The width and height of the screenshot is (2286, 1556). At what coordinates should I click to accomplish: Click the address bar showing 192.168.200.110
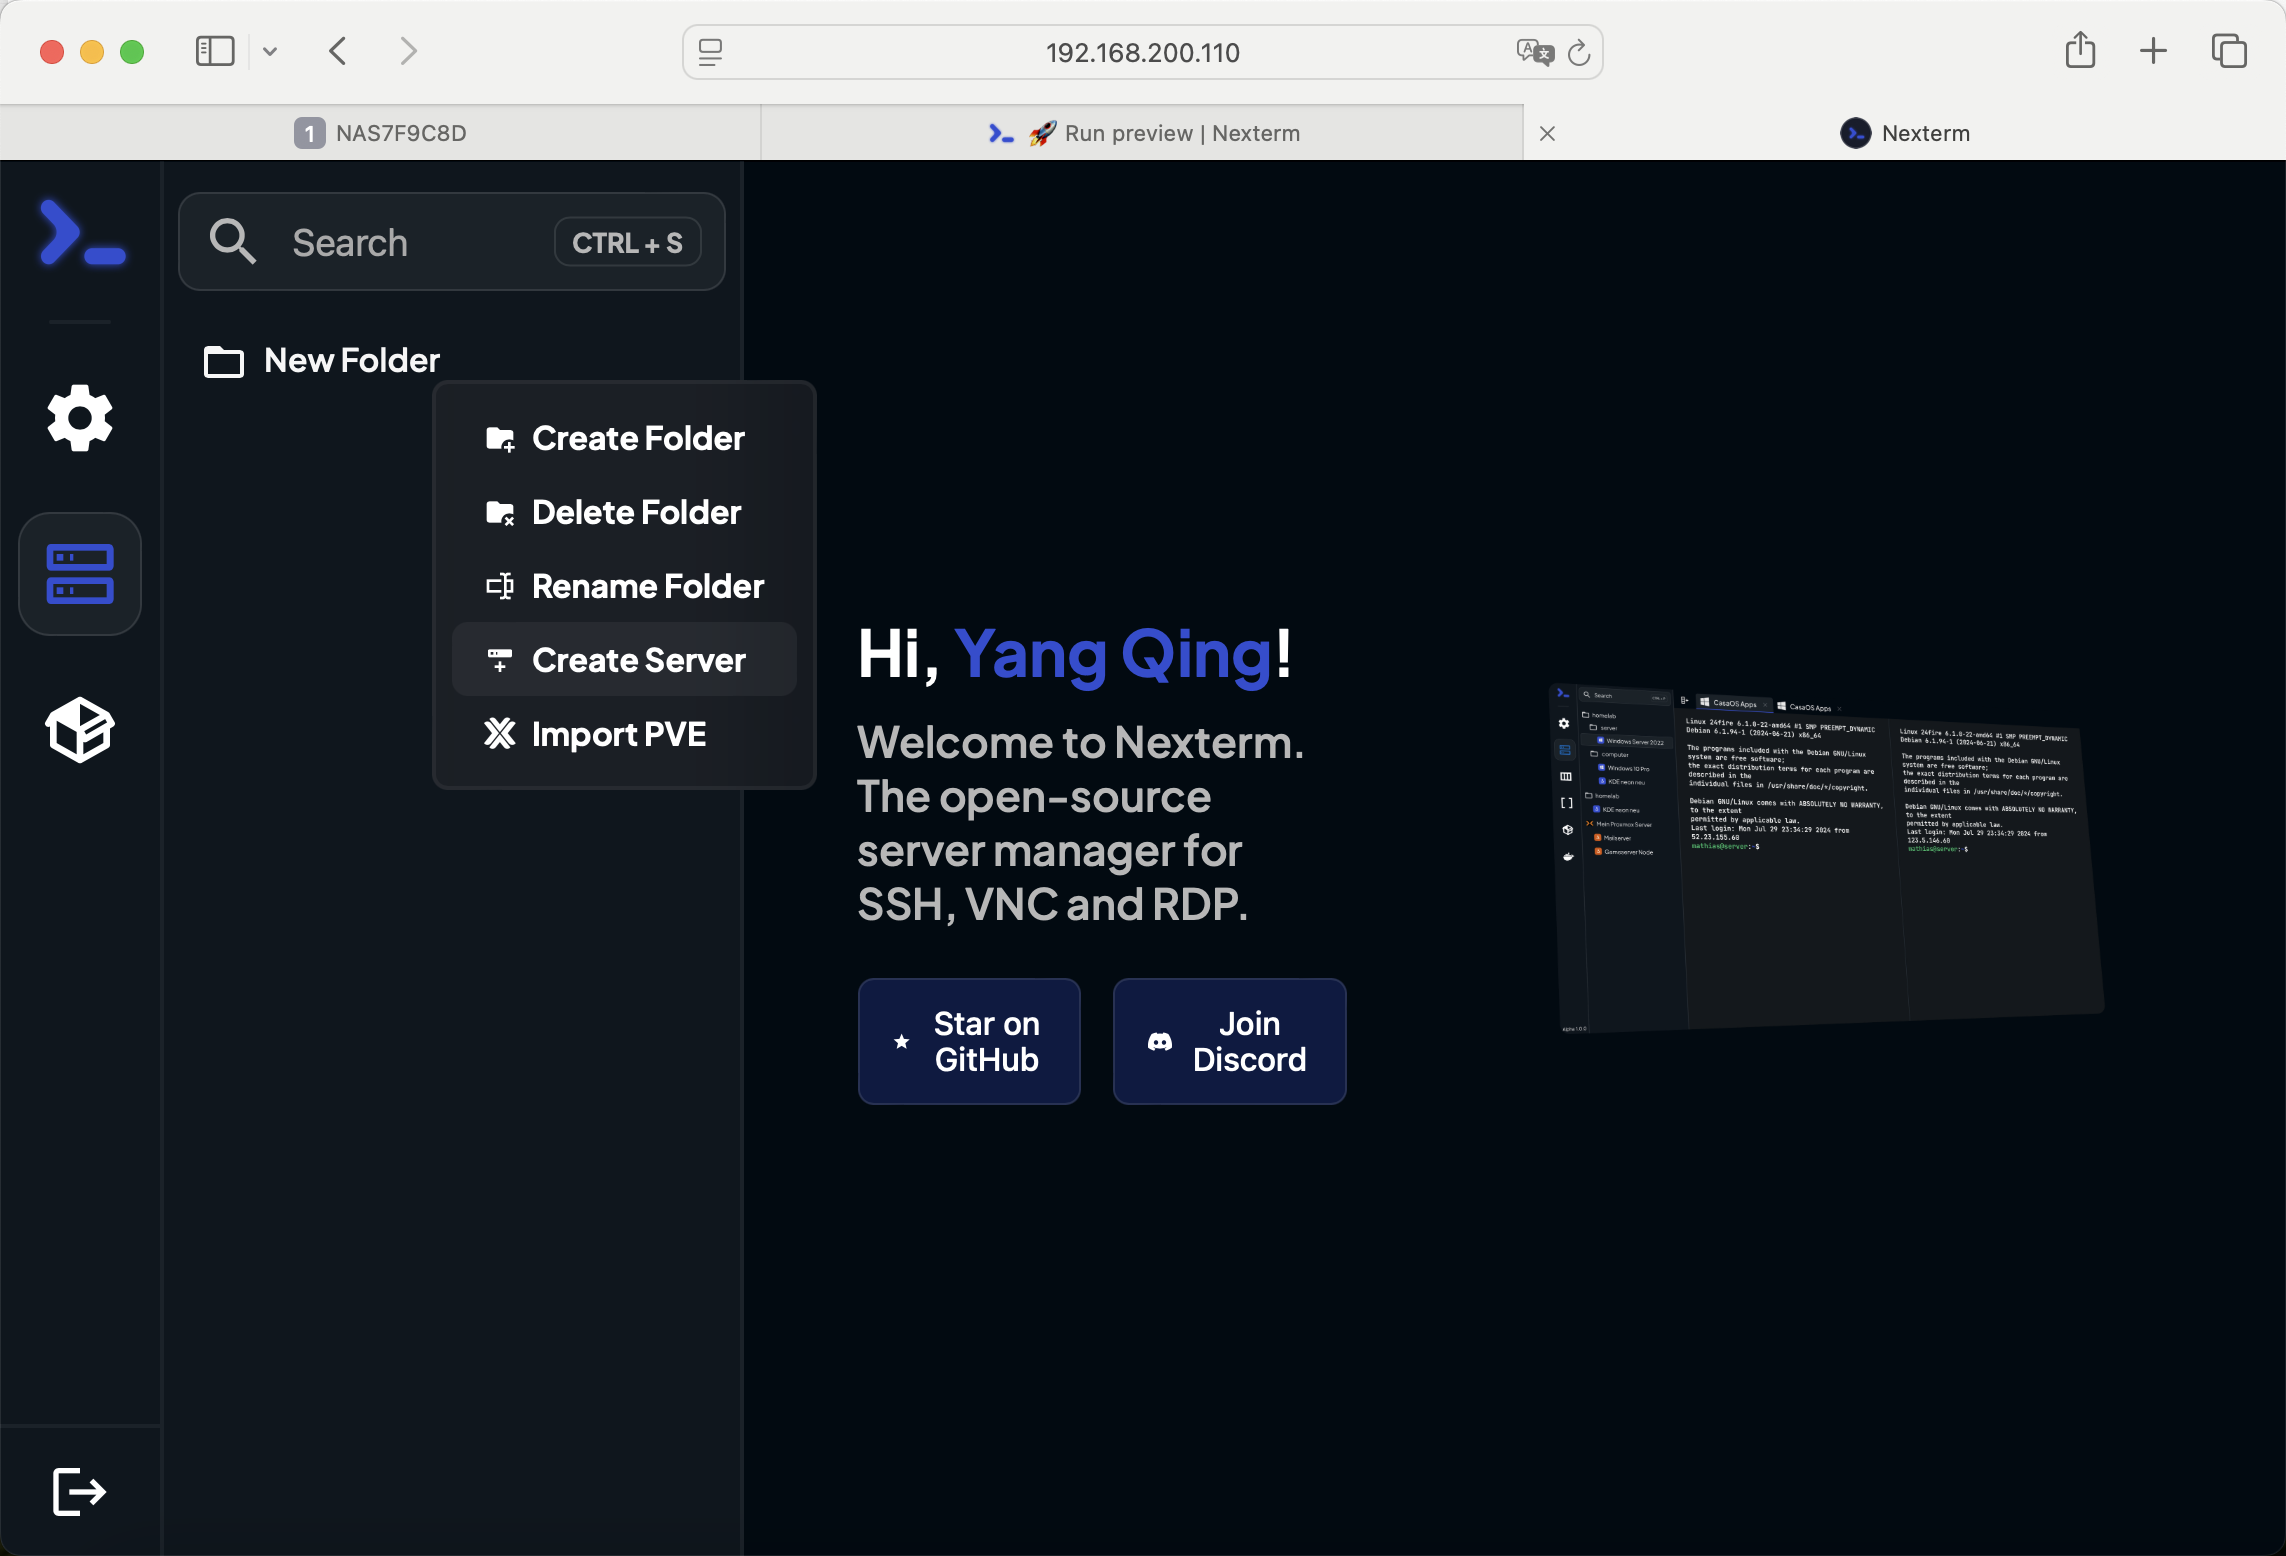1143,52
